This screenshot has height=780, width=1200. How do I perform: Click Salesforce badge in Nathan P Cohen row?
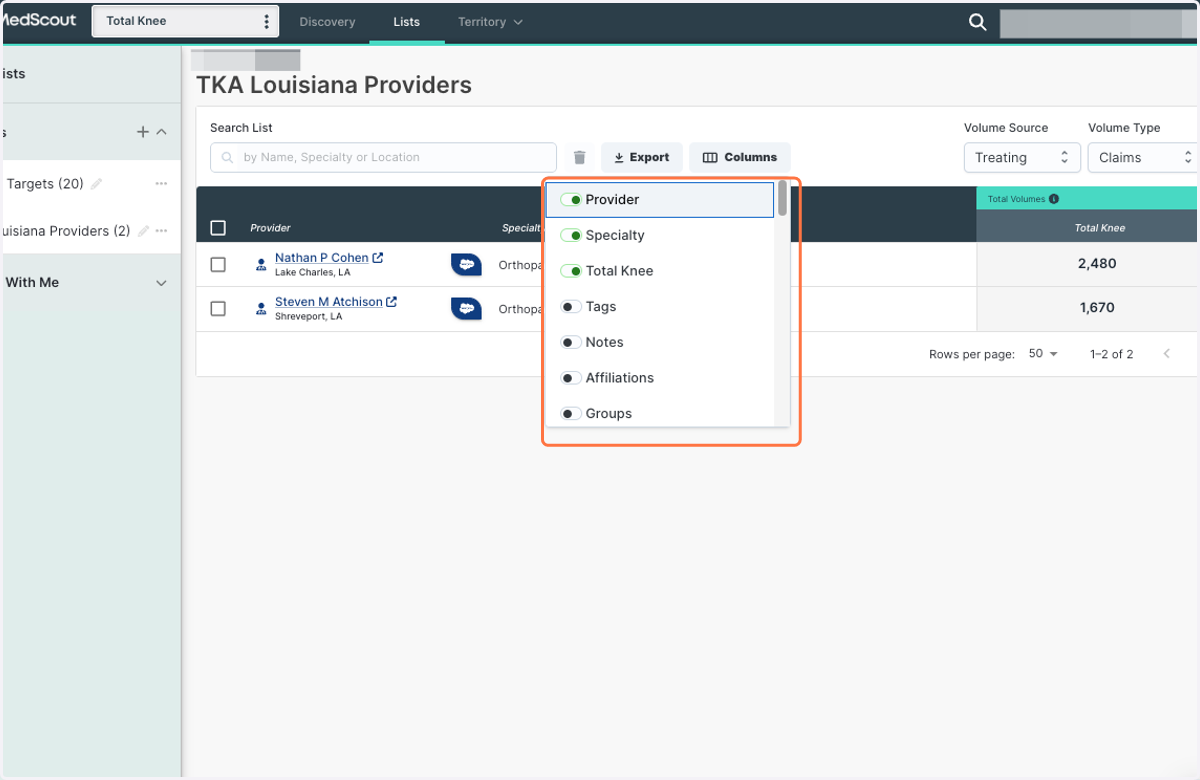coord(466,265)
